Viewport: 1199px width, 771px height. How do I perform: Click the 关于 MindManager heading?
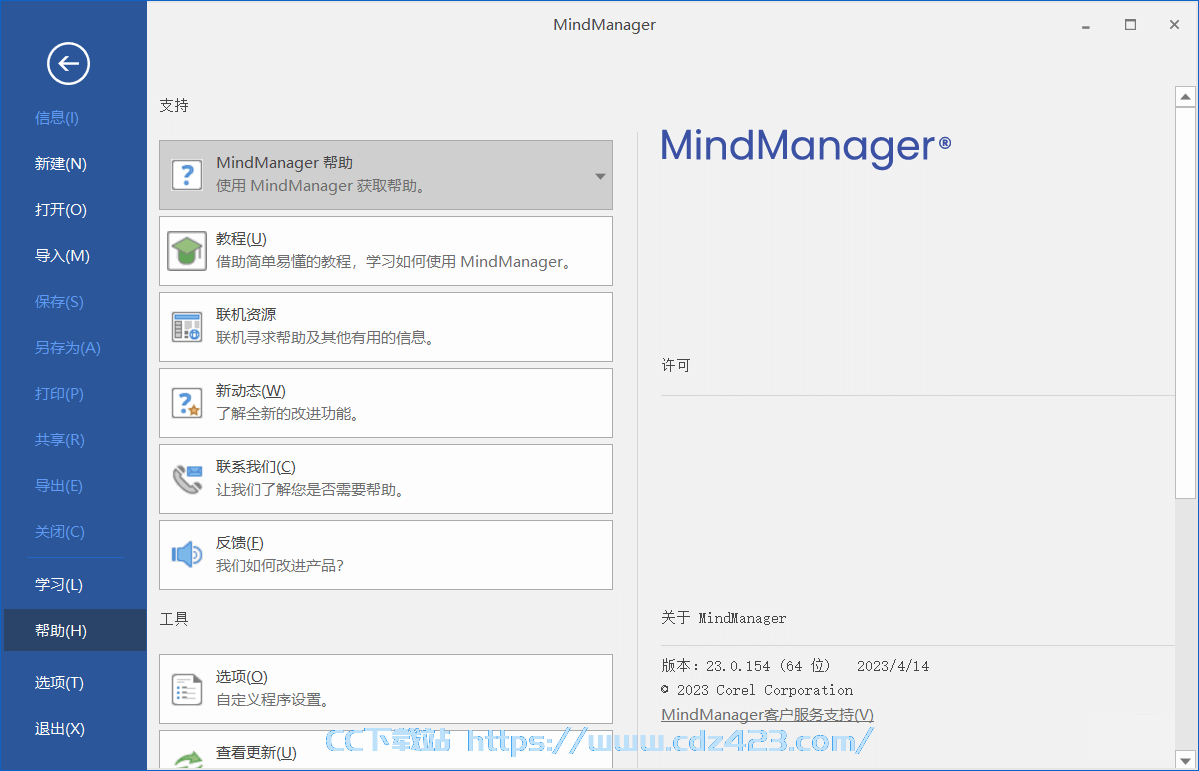[x=723, y=618]
